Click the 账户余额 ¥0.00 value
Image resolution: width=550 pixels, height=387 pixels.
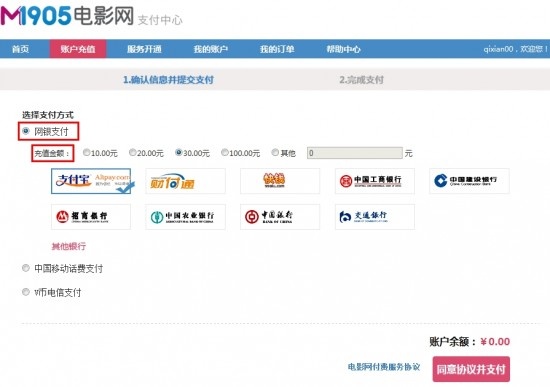pyautogui.click(x=495, y=342)
